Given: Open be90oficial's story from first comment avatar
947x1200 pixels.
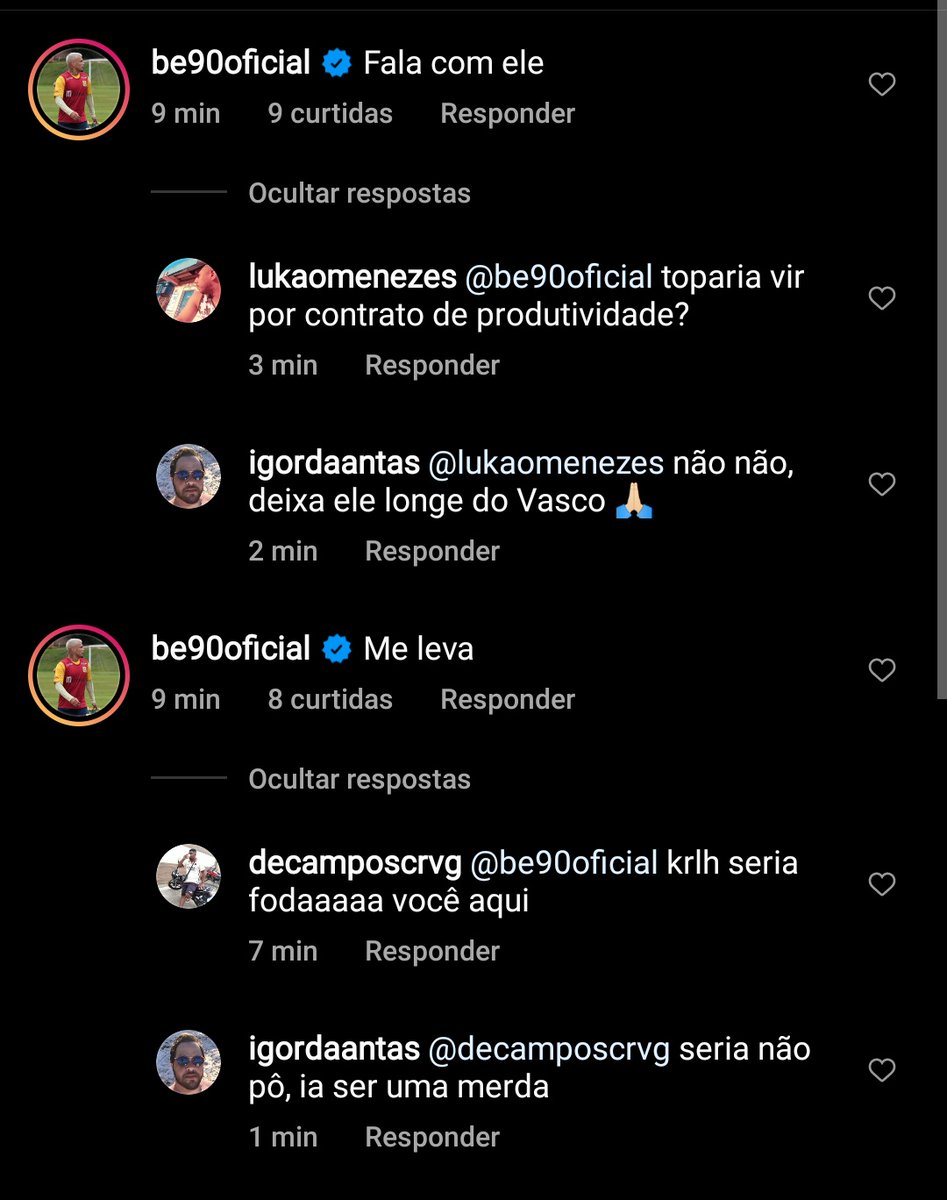Looking at the screenshot, I should 79,90.
